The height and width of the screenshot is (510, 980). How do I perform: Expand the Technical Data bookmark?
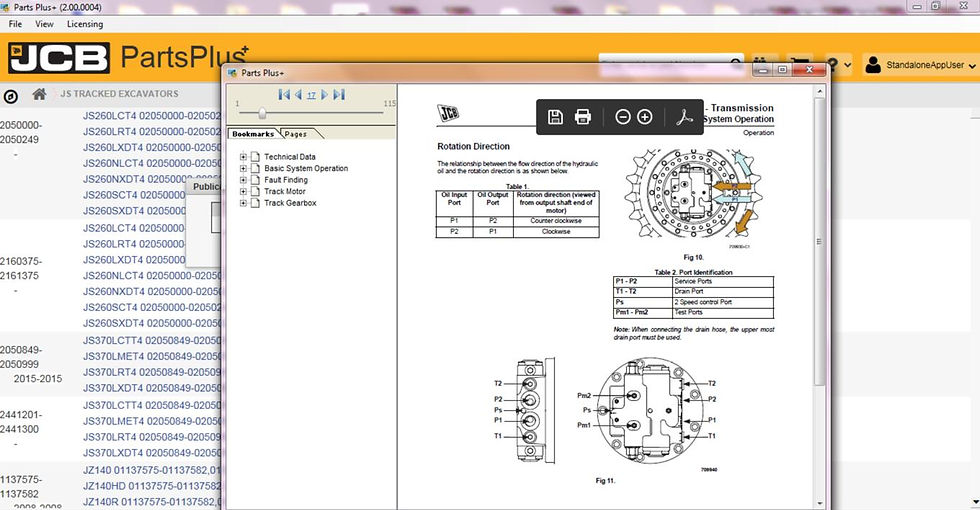pyautogui.click(x=243, y=157)
